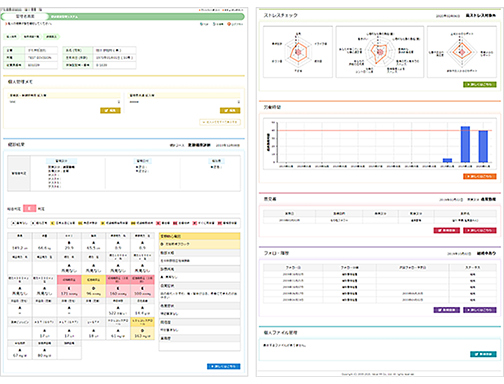The image size is (504, 384).
Task: Click the pink overall judgment badge
Action: [29, 209]
